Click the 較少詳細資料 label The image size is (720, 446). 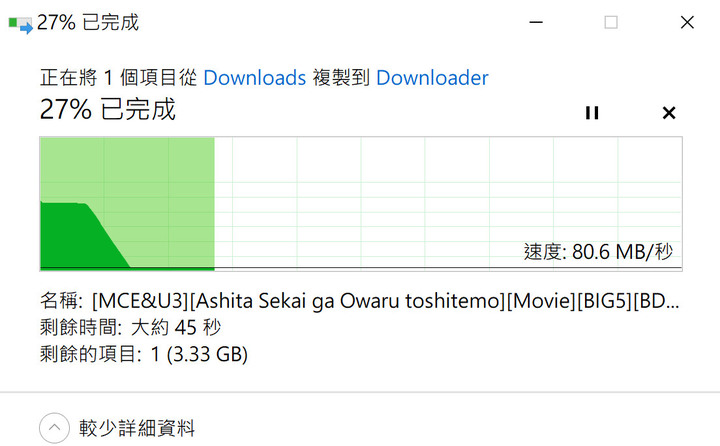[x=137, y=428]
